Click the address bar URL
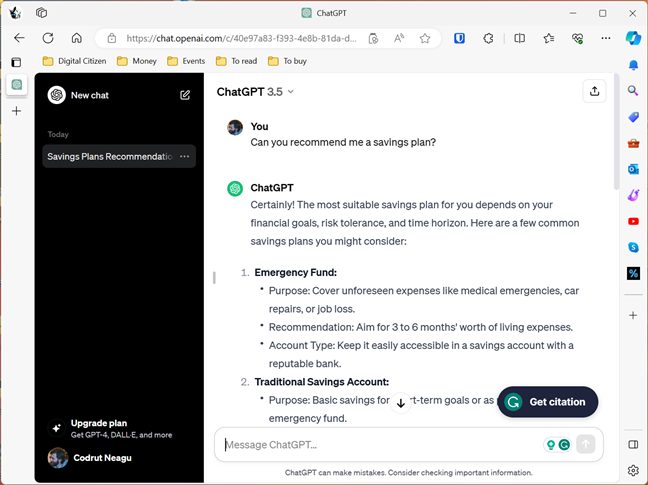The width and height of the screenshot is (648, 485). pyautogui.click(x=241, y=38)
